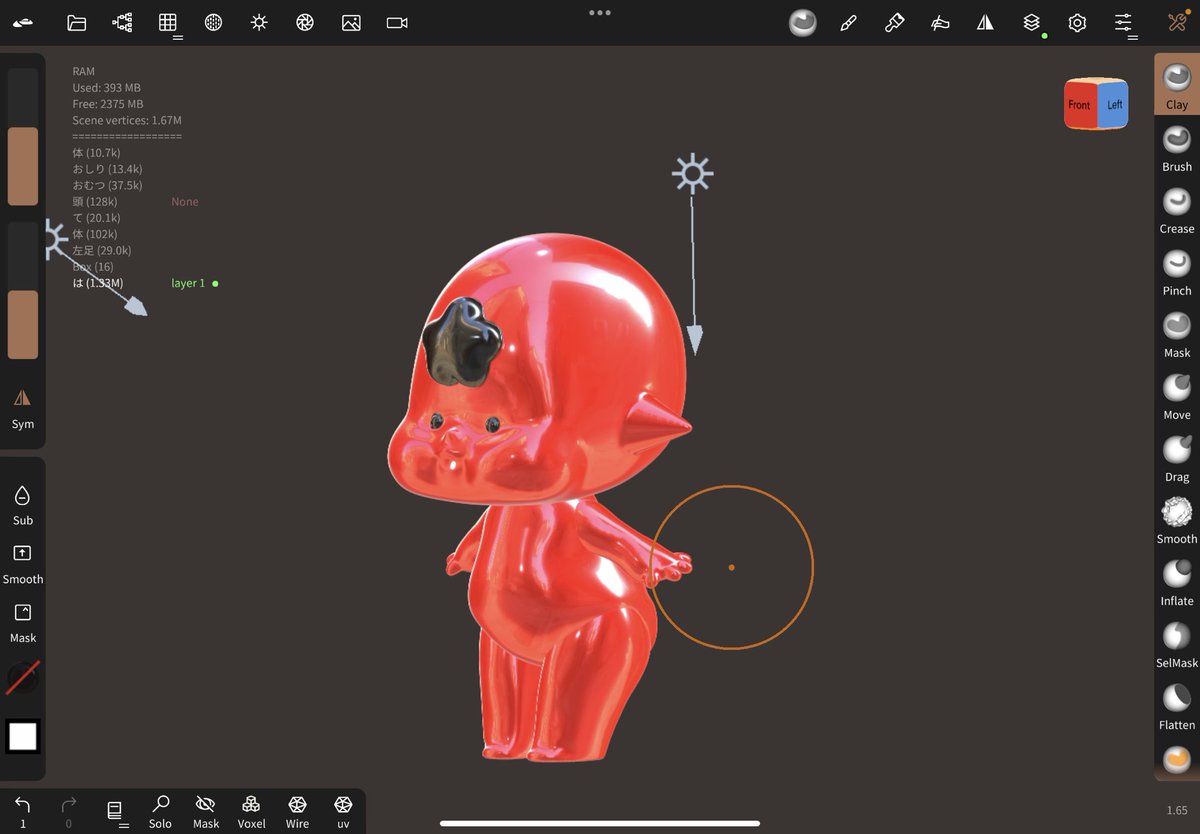Open the Lighting menu in top bar
The image size is (1200, 834).
259,22
